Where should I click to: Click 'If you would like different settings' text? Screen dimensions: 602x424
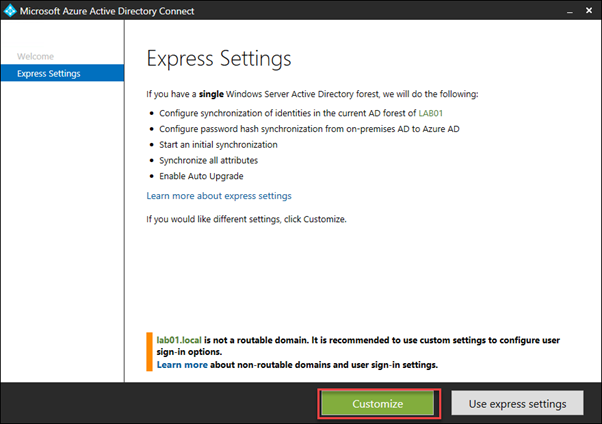tap(246, 219)
